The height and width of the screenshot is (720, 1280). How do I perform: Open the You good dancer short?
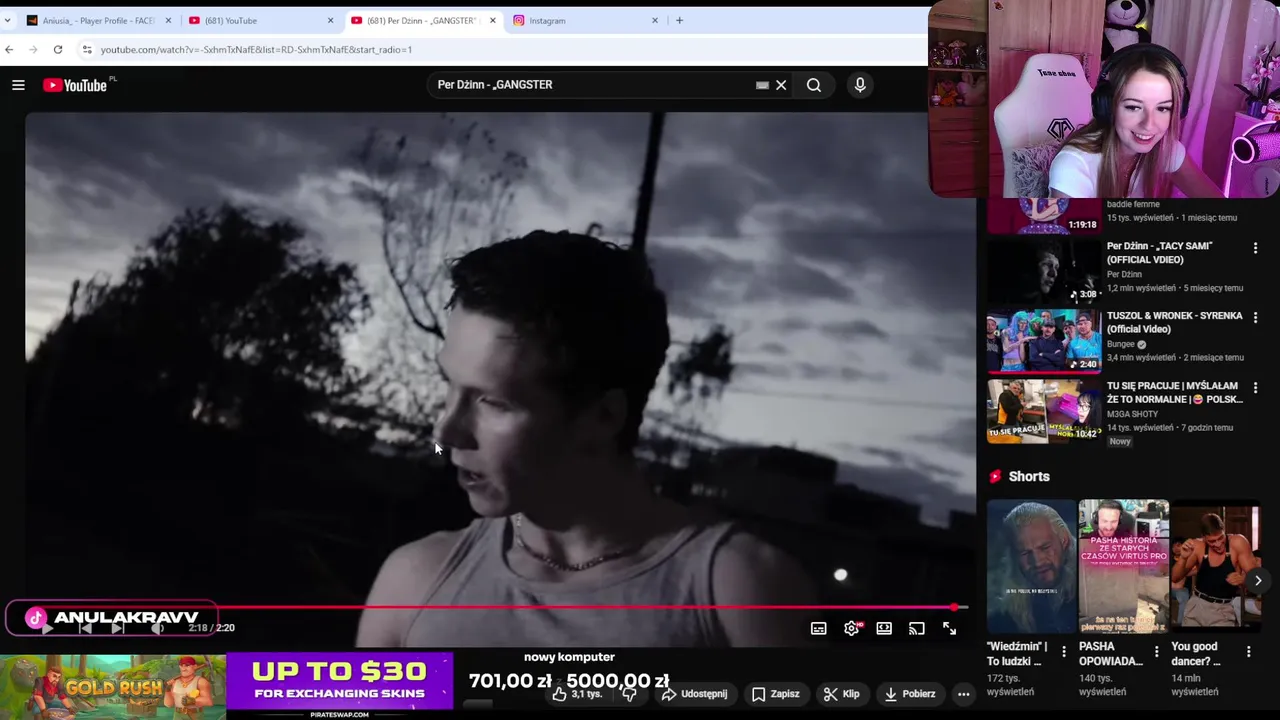pyautogui.click(x=1215, y=566)
